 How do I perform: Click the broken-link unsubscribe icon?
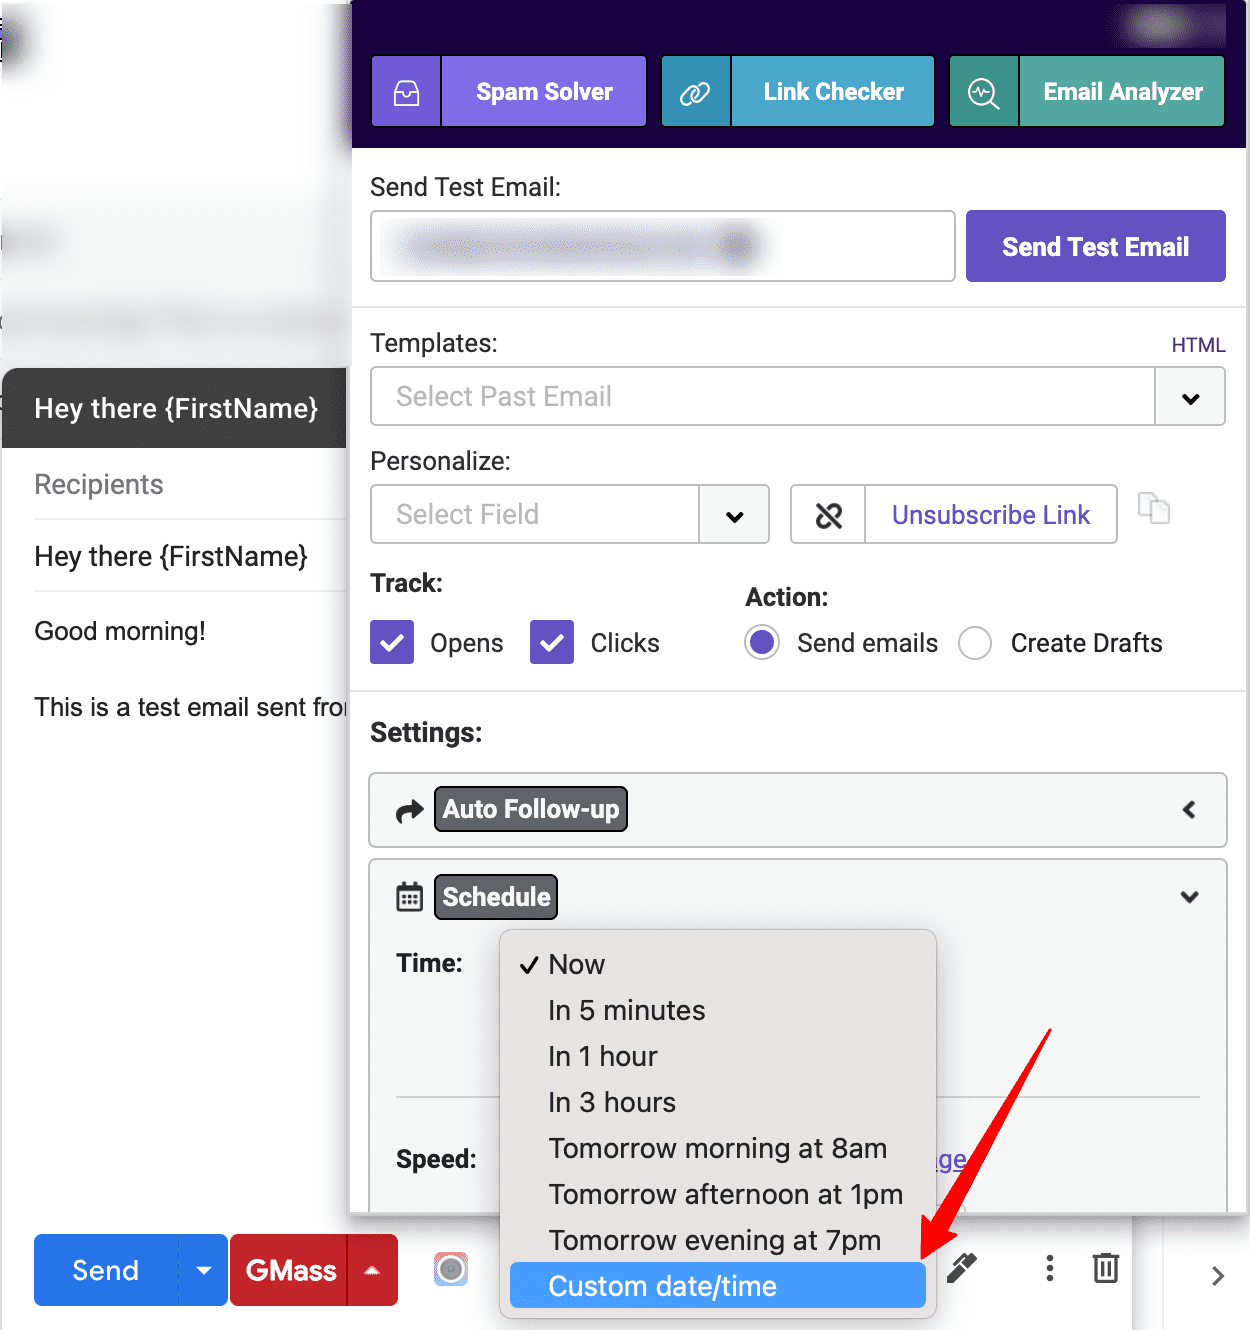click(x=827, y=514)
